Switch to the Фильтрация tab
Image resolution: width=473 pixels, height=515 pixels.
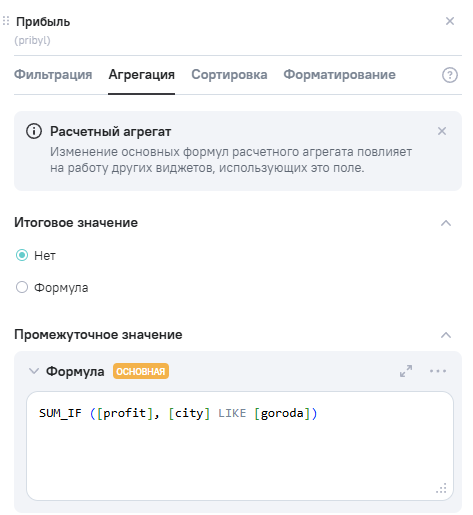pos(53,74)
